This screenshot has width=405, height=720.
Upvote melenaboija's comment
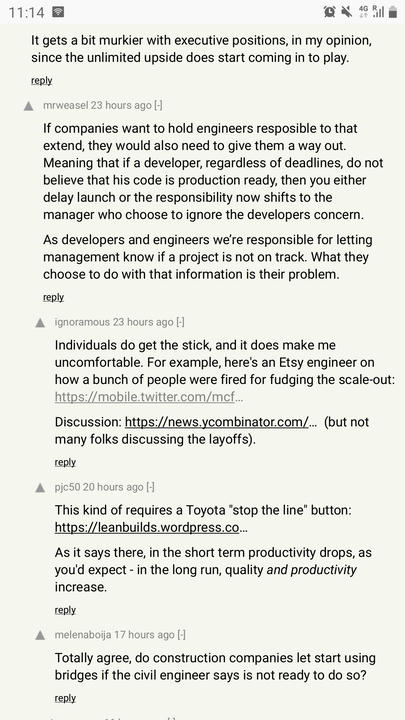point(40,636)
